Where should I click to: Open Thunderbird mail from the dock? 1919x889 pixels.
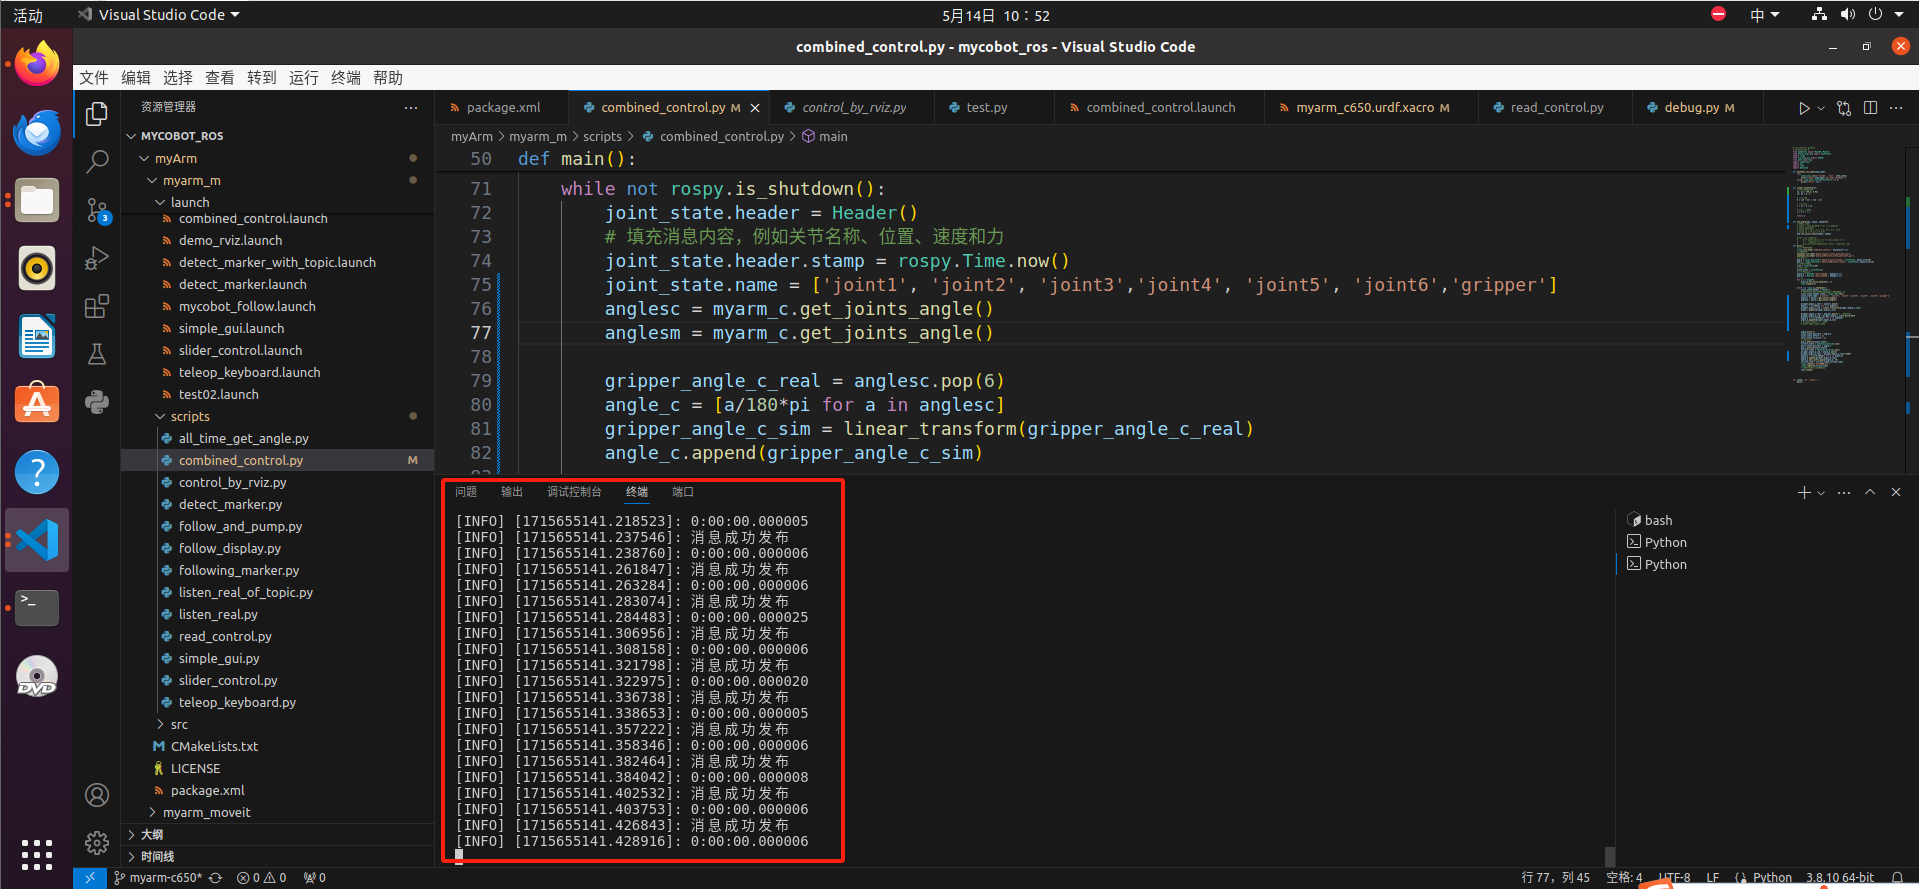(37, 133)
